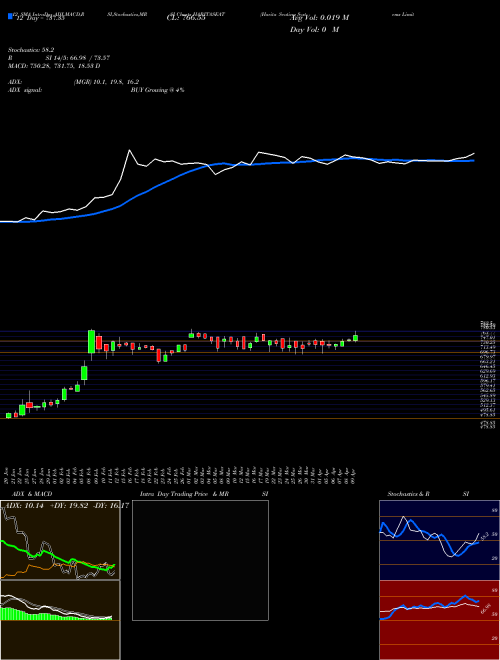Viewport: 500px width, 660px height.
Task: Click the 'Stochastics & R' panel title
Action: click(408, 494)
